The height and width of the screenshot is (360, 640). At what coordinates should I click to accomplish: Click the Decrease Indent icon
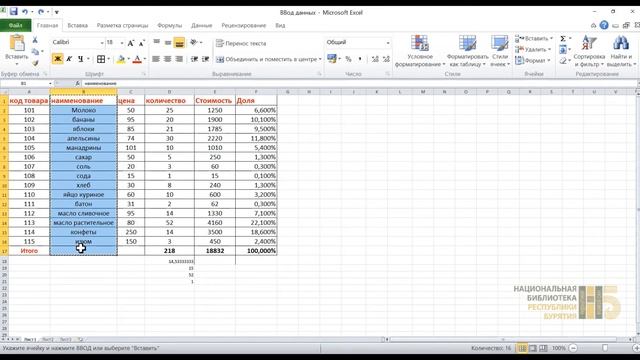coord(194,59)
